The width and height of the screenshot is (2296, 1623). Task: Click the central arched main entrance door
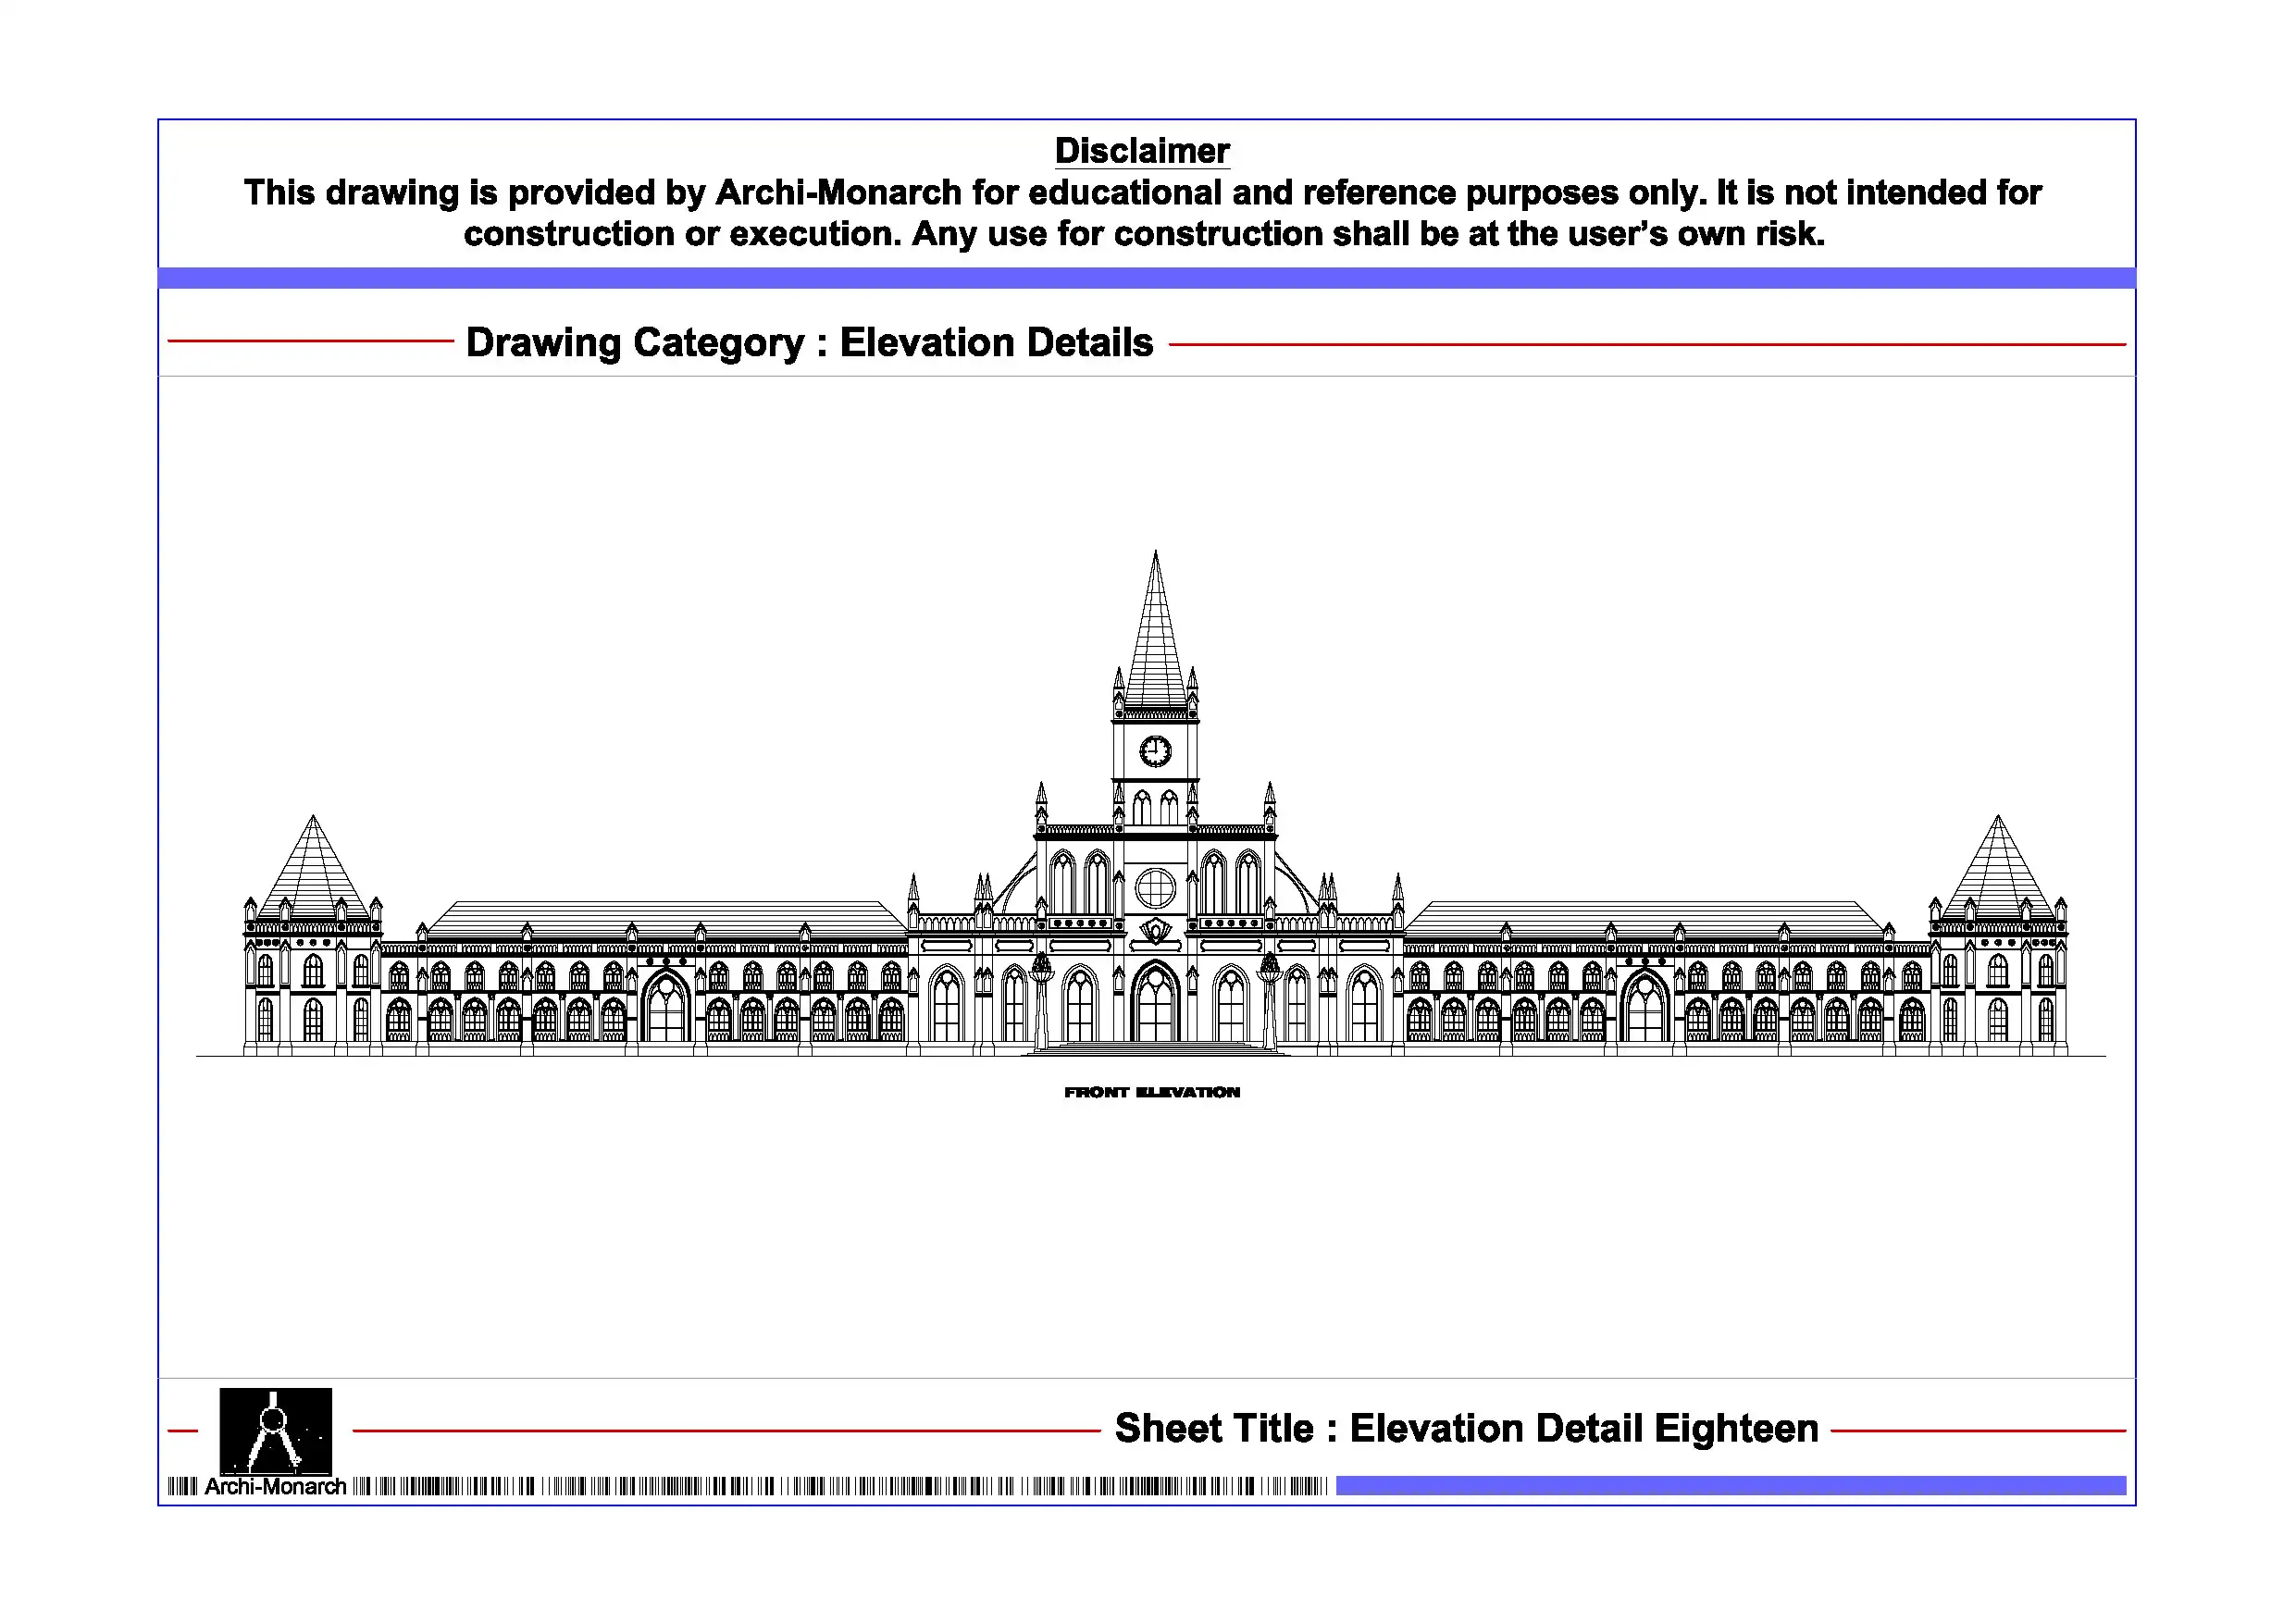click(1155, 1003)
